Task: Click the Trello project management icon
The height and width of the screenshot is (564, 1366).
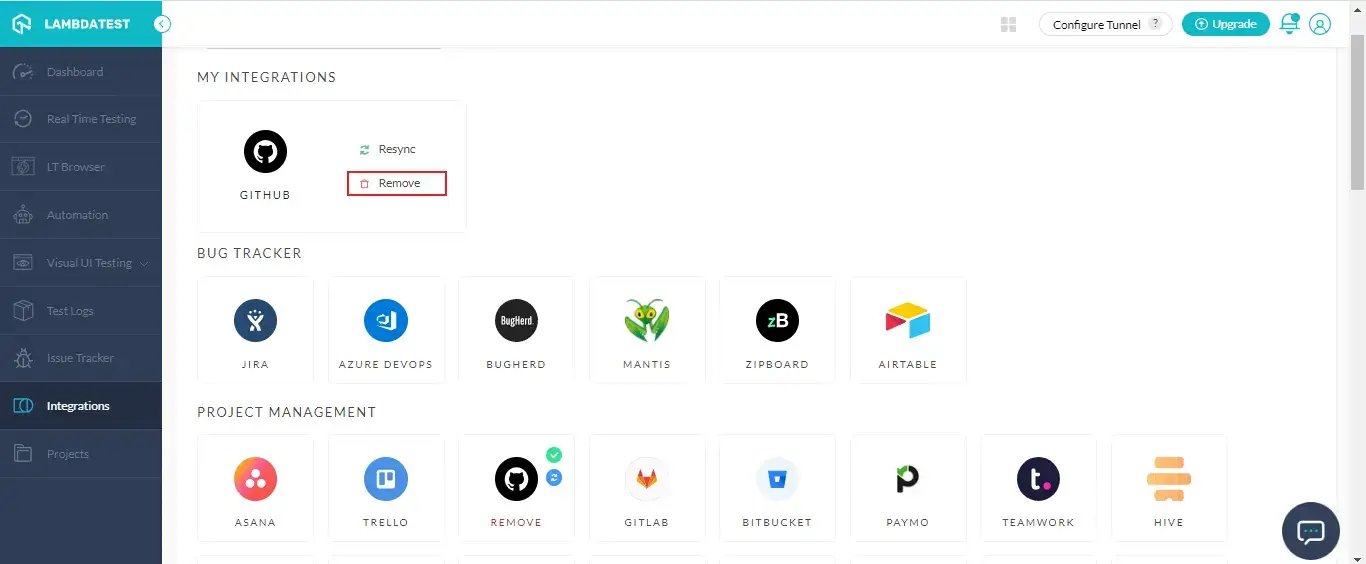Action: point(386,479)
